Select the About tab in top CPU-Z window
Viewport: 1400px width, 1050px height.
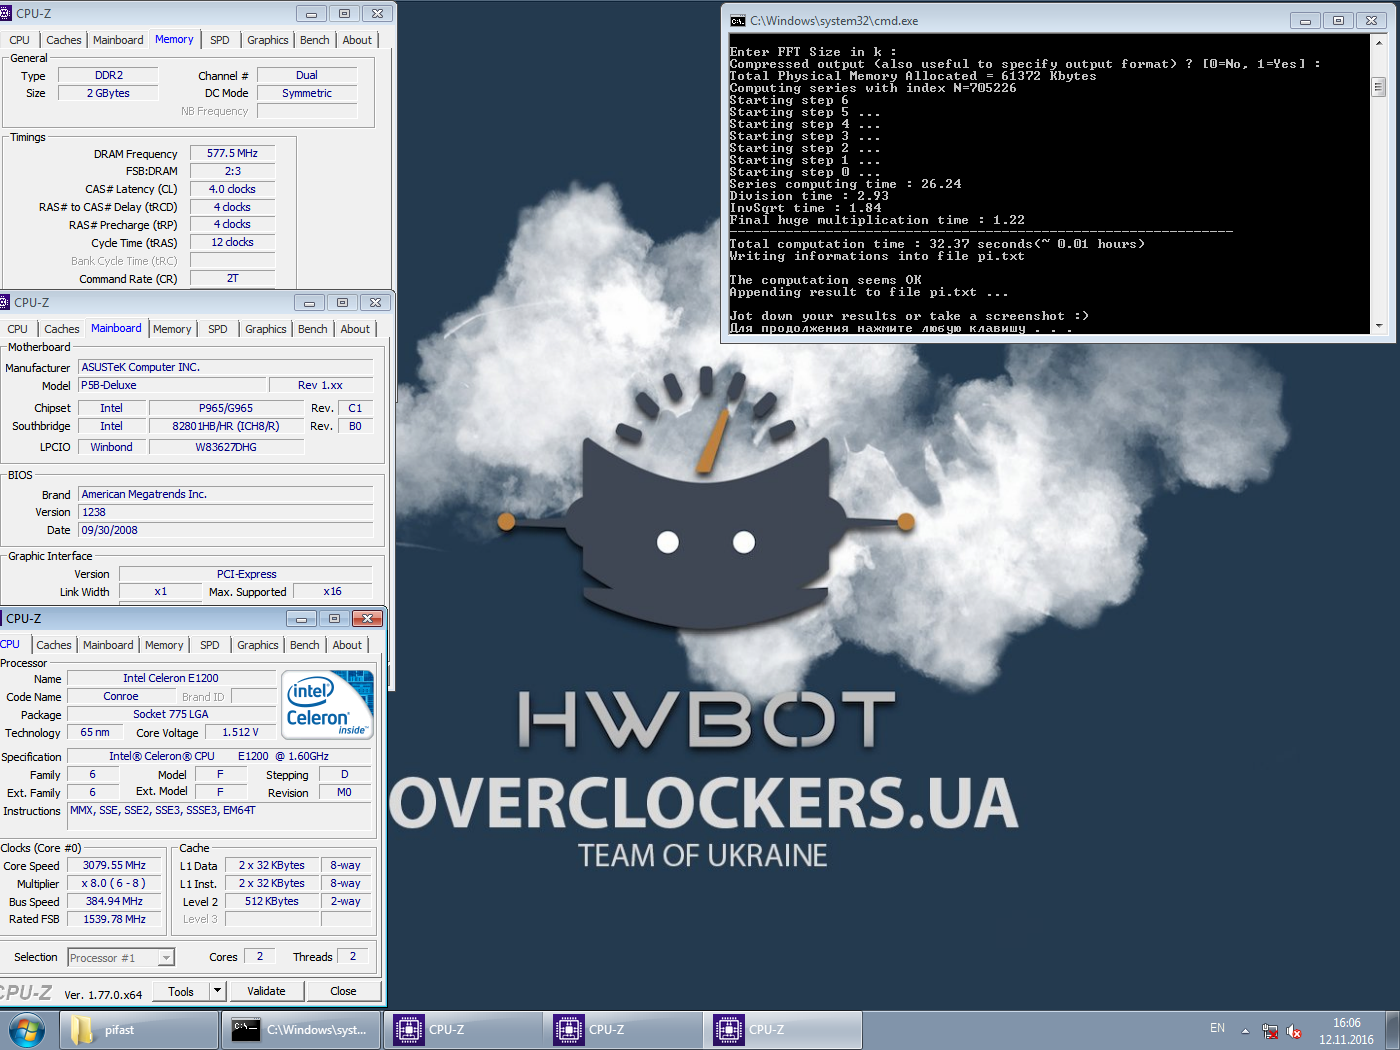point(357,40)
